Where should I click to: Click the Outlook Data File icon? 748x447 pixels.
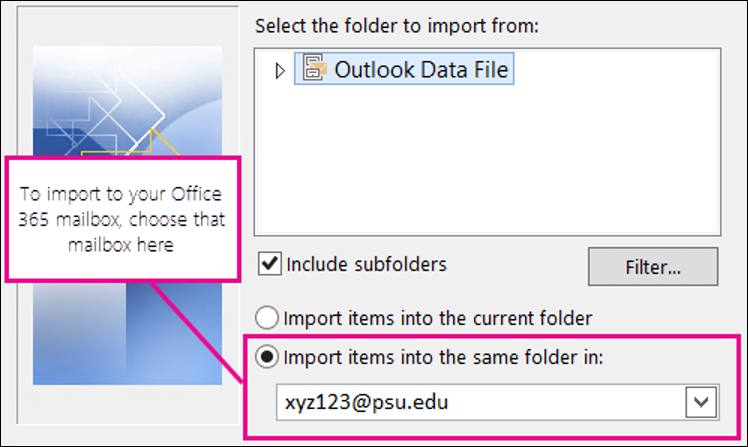click(x=314, y=70)
